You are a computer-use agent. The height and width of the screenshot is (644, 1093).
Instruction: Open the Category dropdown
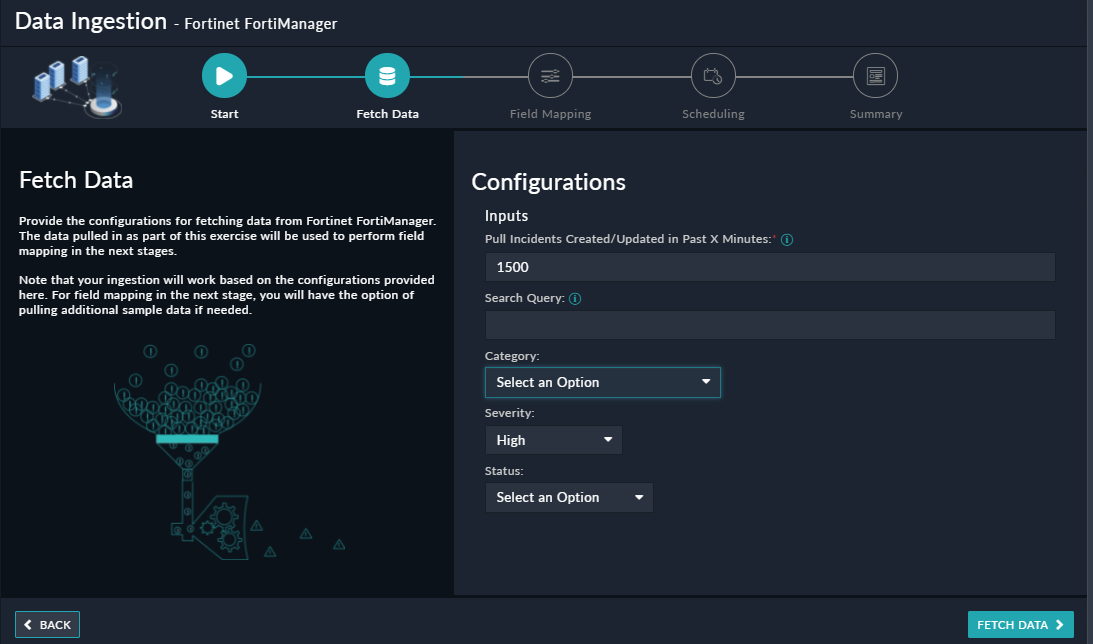click(x=602, y=382)
